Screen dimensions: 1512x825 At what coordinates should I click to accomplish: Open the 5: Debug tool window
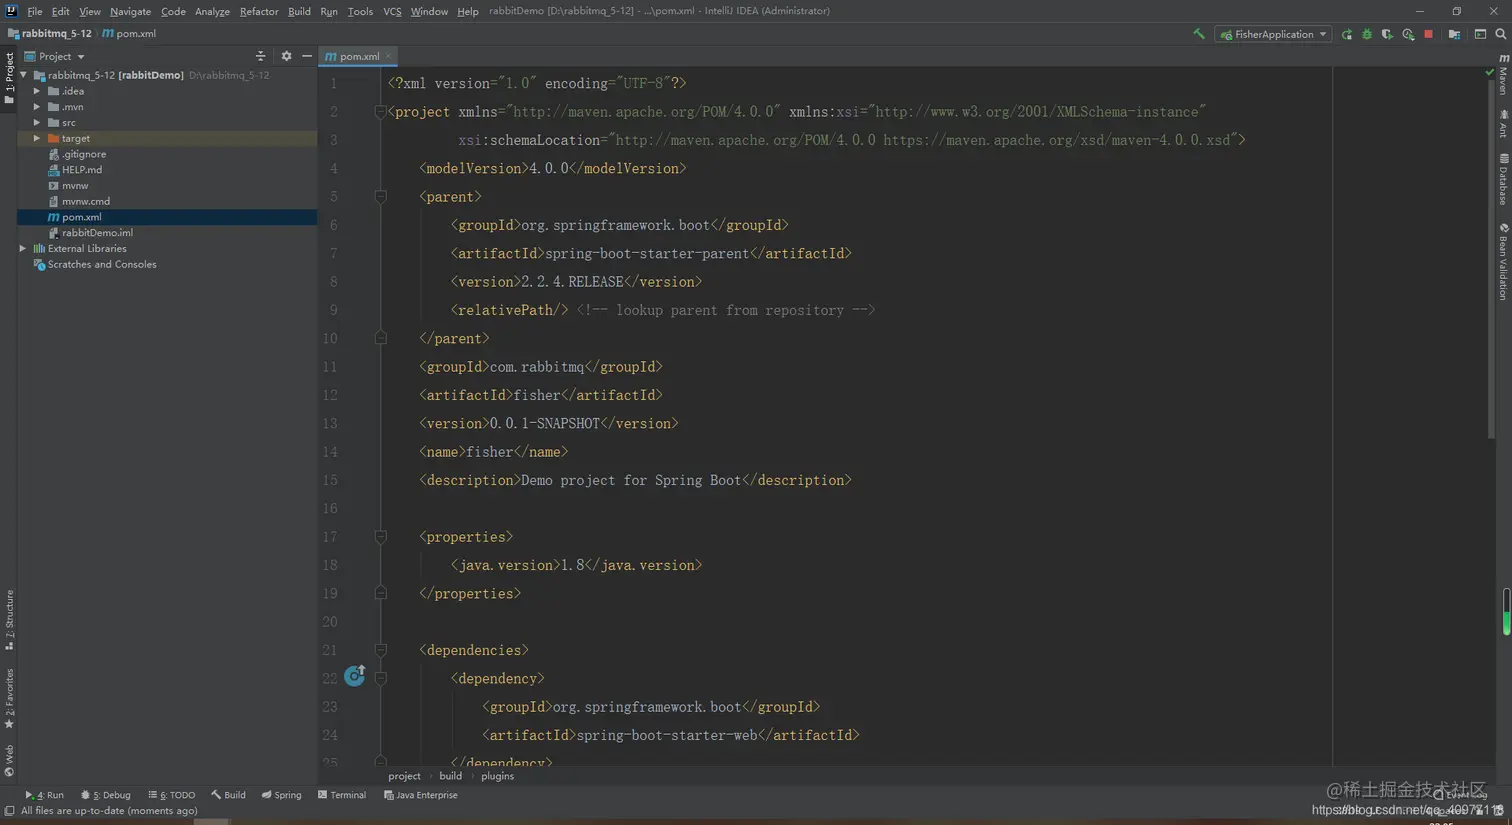(105, 796)
